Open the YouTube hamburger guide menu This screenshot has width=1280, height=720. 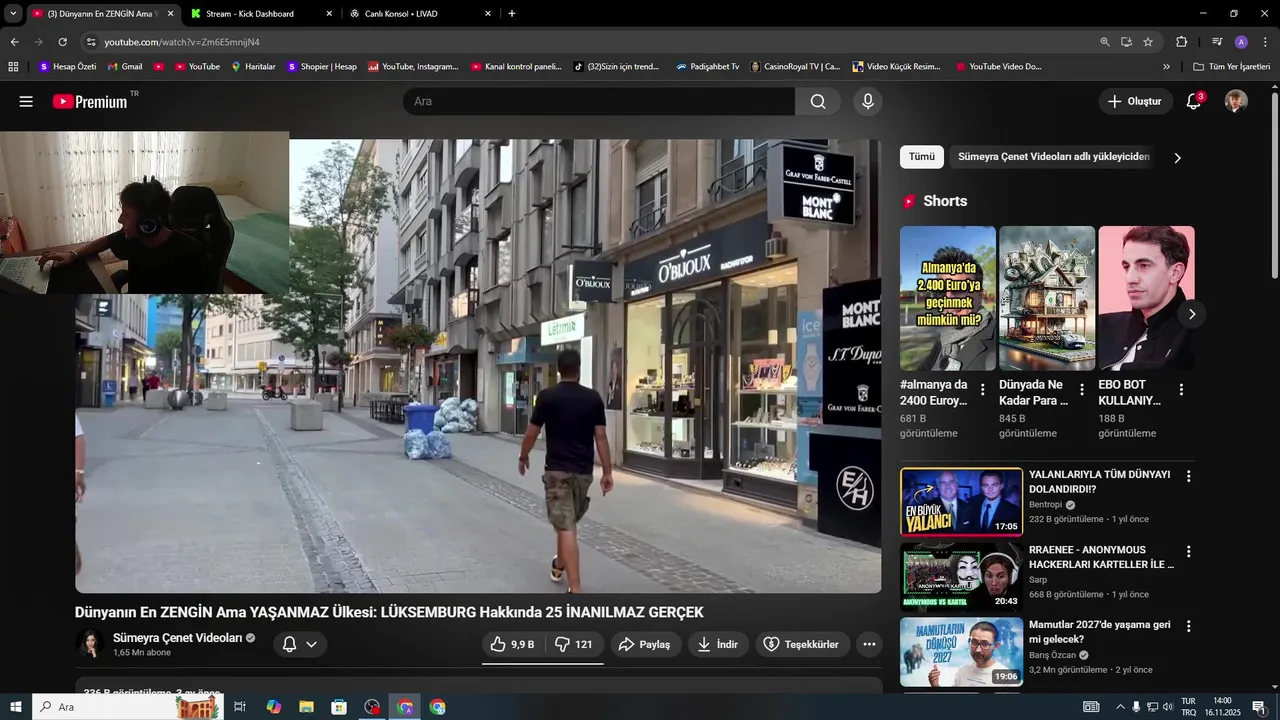[26, 101]
